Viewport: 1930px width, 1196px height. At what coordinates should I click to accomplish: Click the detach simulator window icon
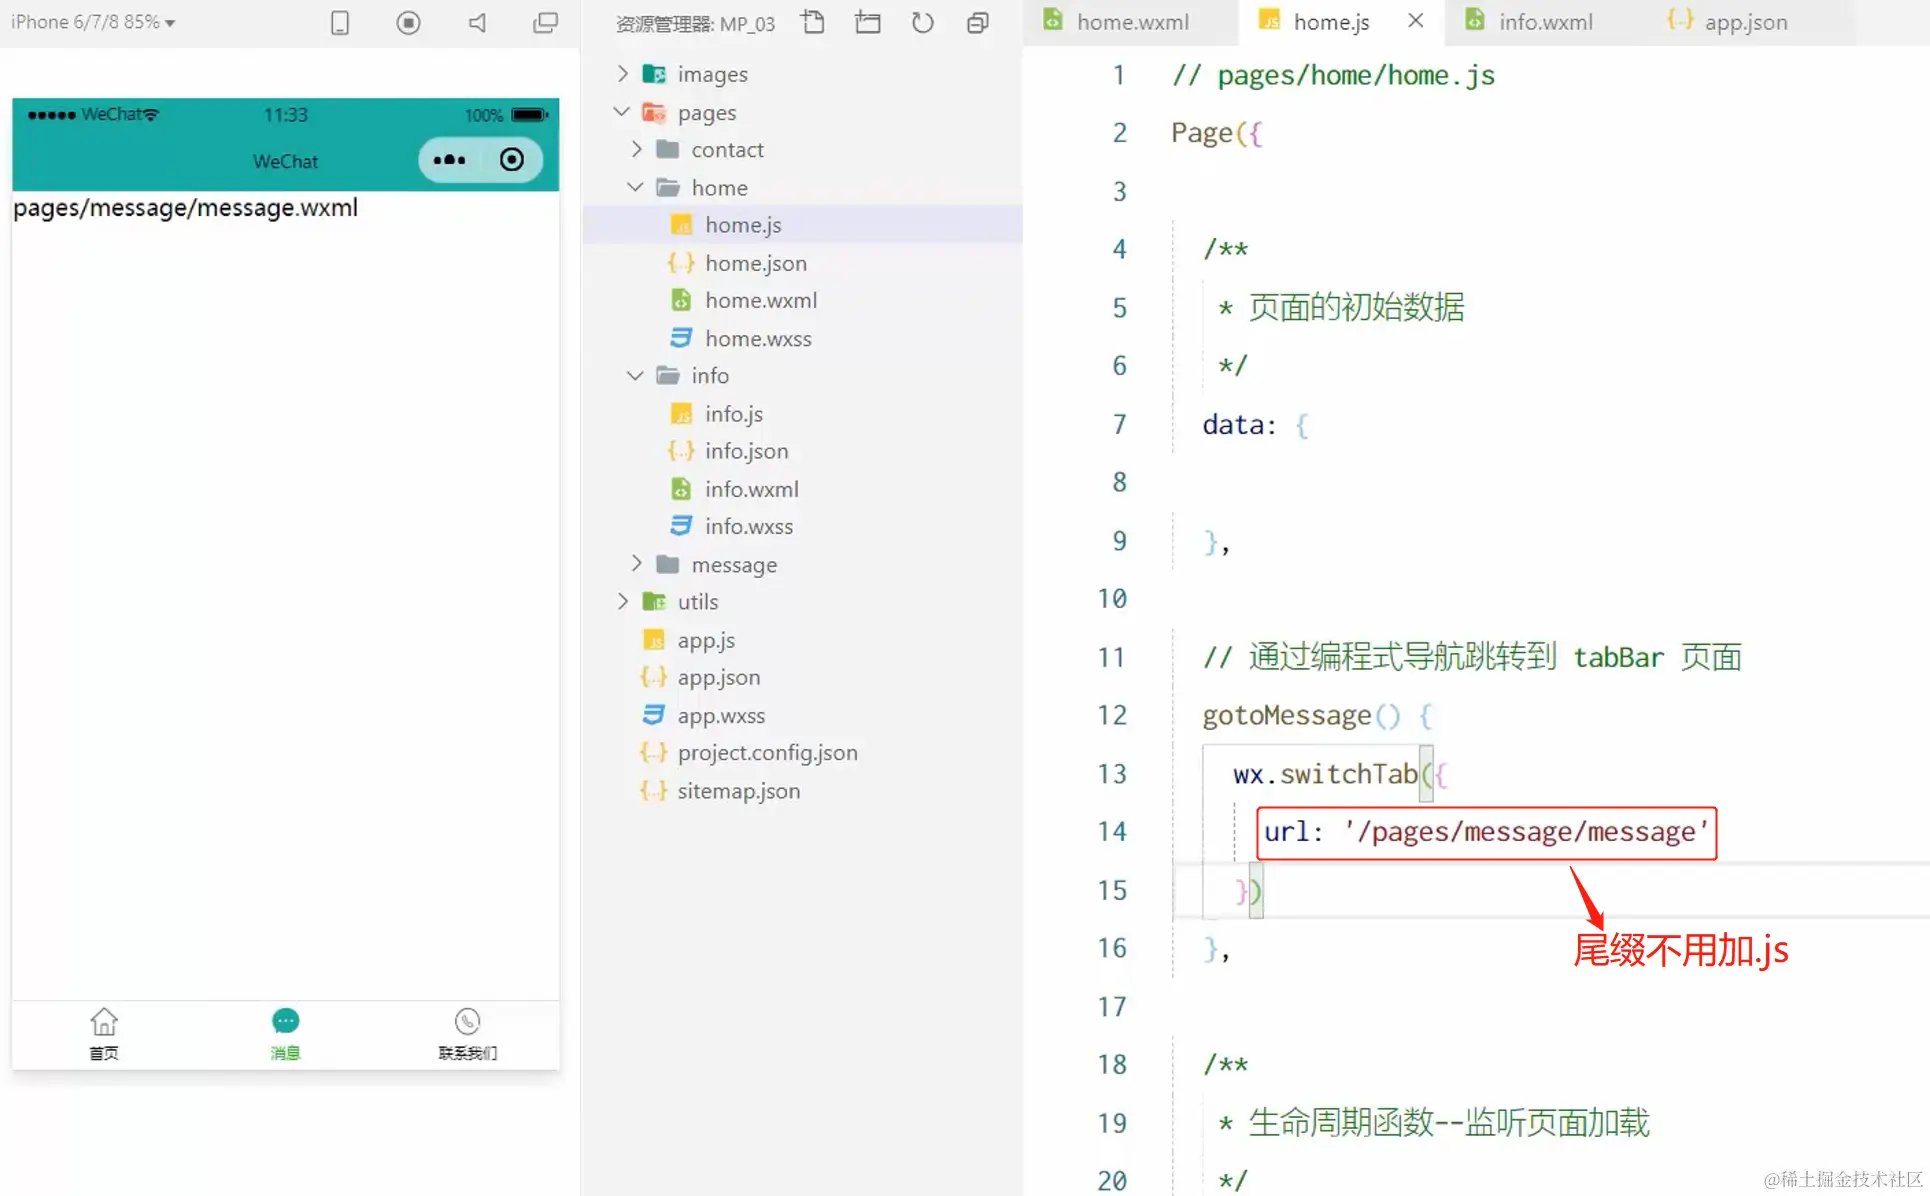tap(545, 22)
